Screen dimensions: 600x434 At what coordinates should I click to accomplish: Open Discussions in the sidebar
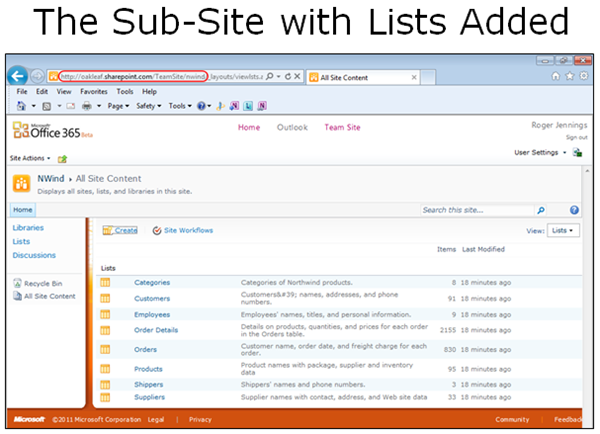pos(34,255)
